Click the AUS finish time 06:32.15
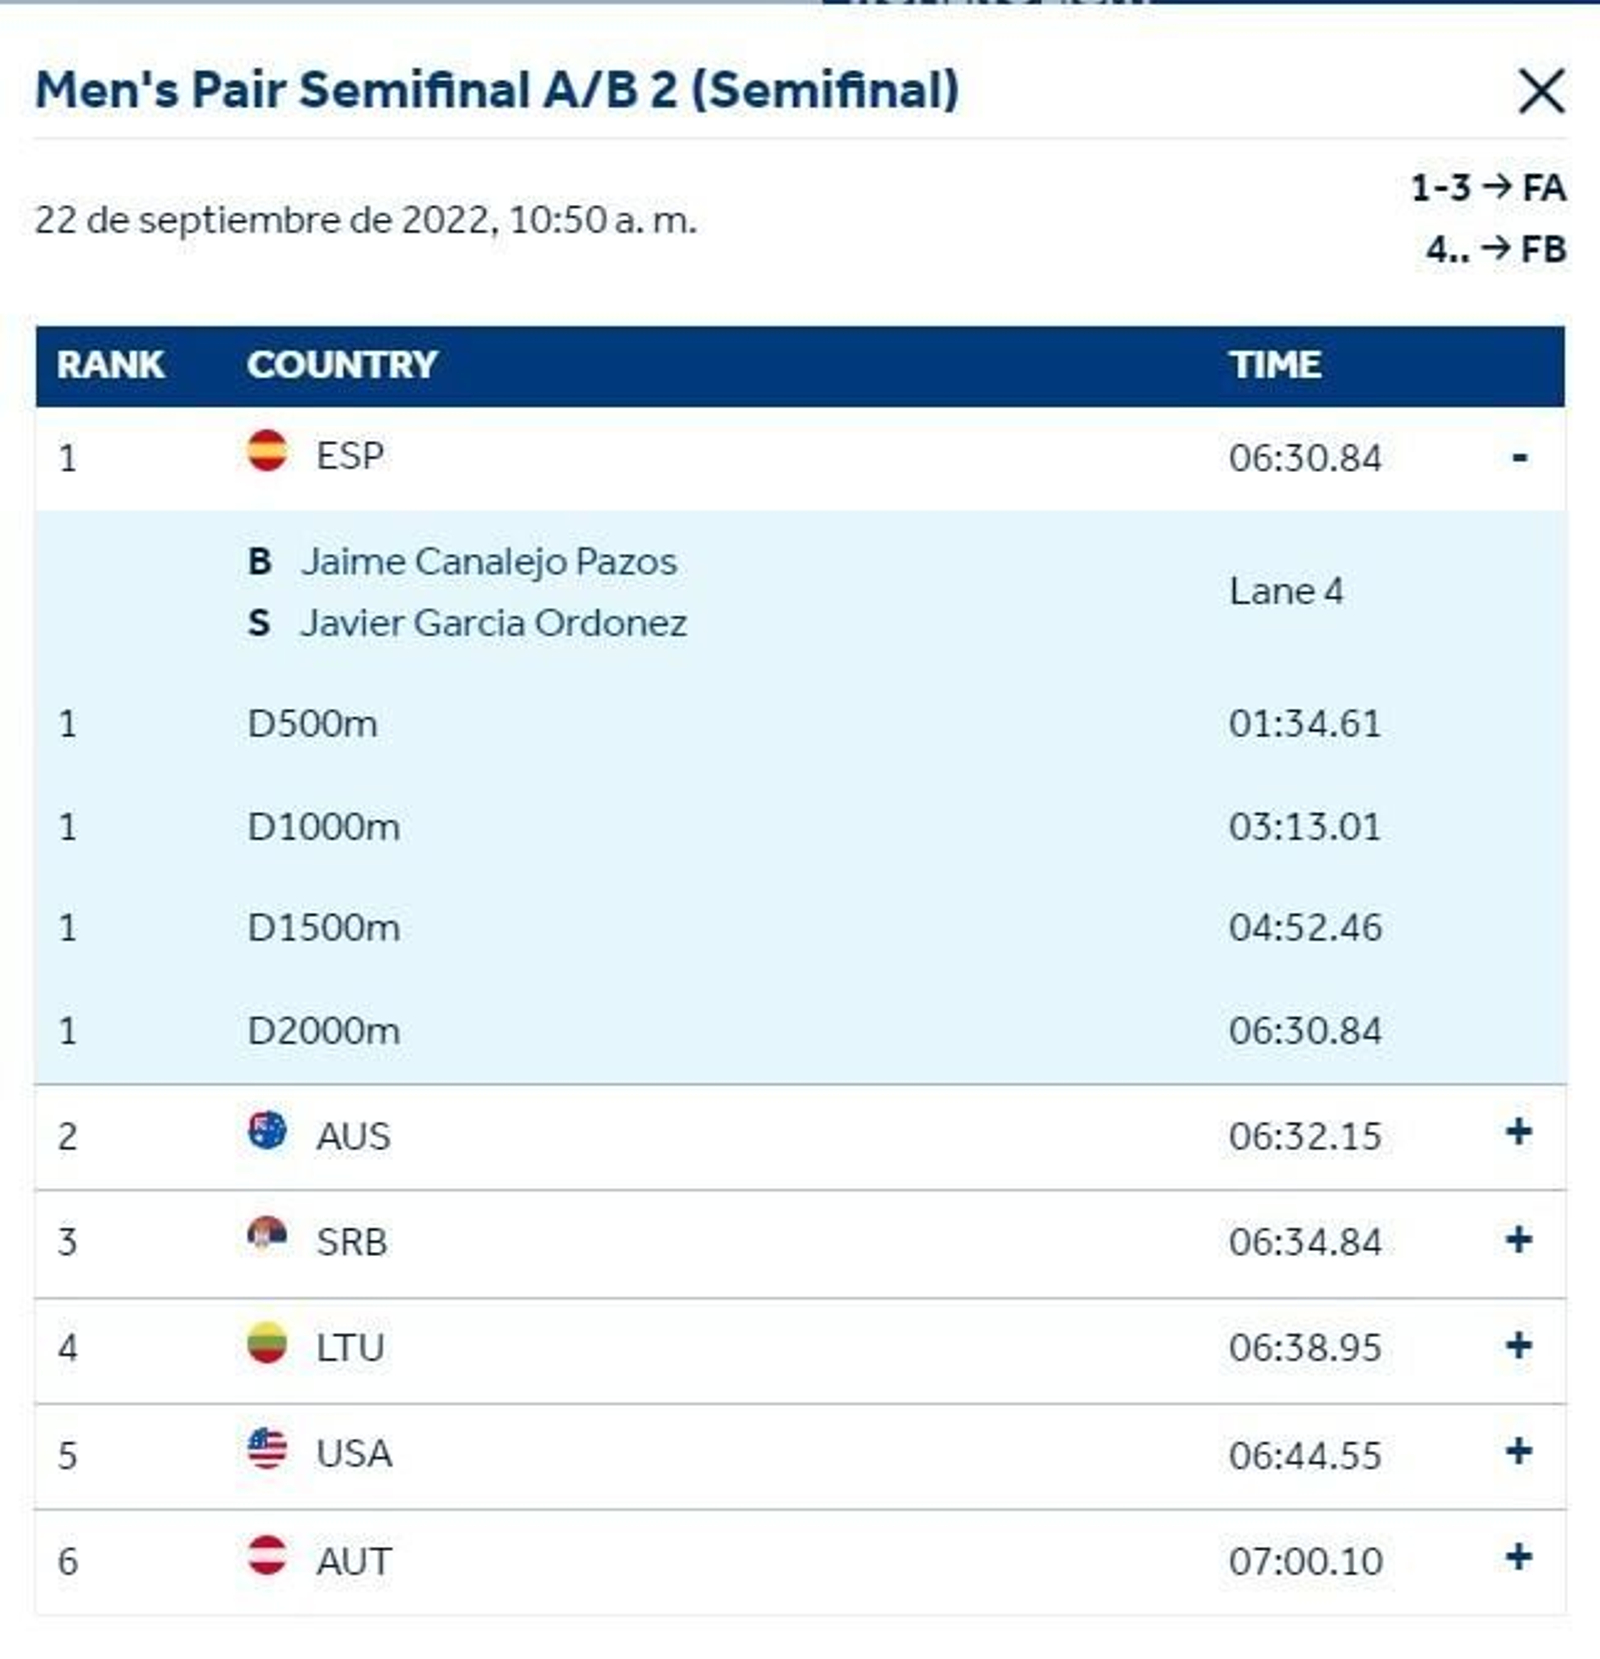 click(1305, 1137)
